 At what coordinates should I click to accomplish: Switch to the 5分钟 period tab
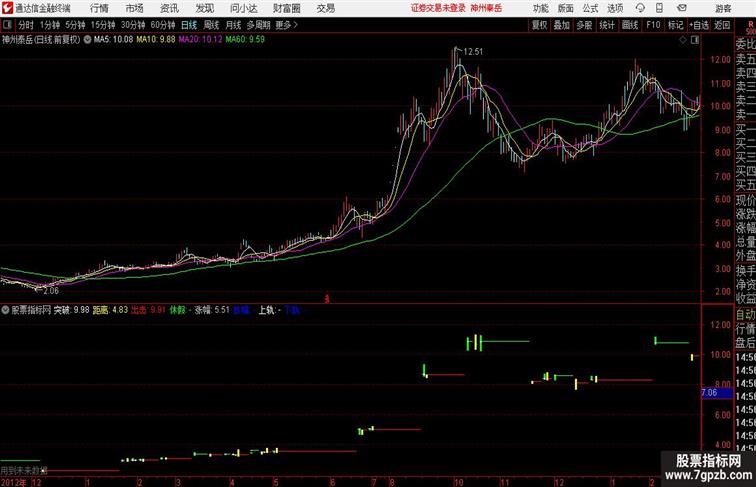point(75,25)
